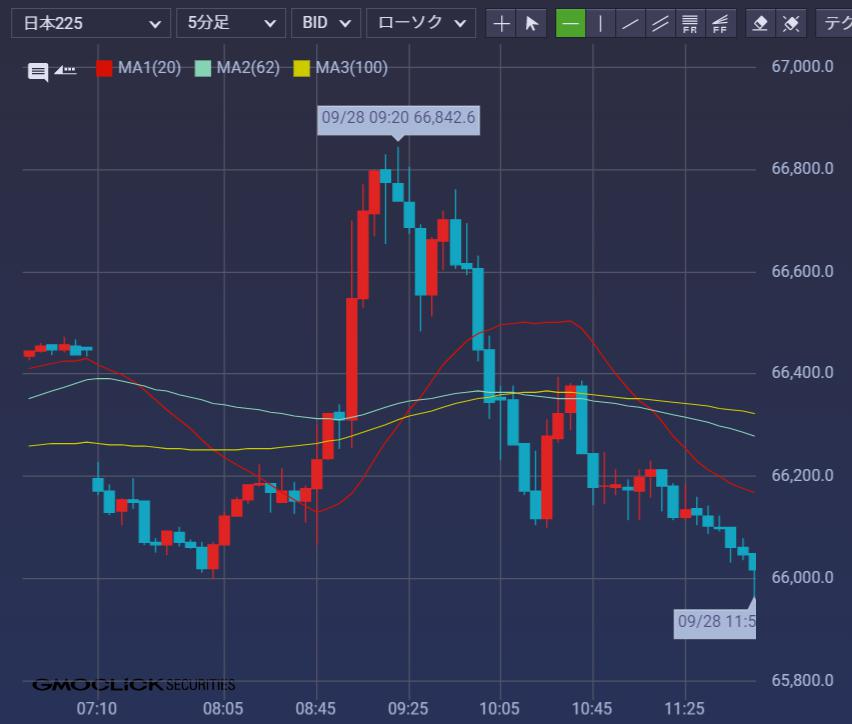Viewport: 852px width, 724px height.
Task: Open the 日本225 symbol dropdown
Action: click(x=91, y=23)
